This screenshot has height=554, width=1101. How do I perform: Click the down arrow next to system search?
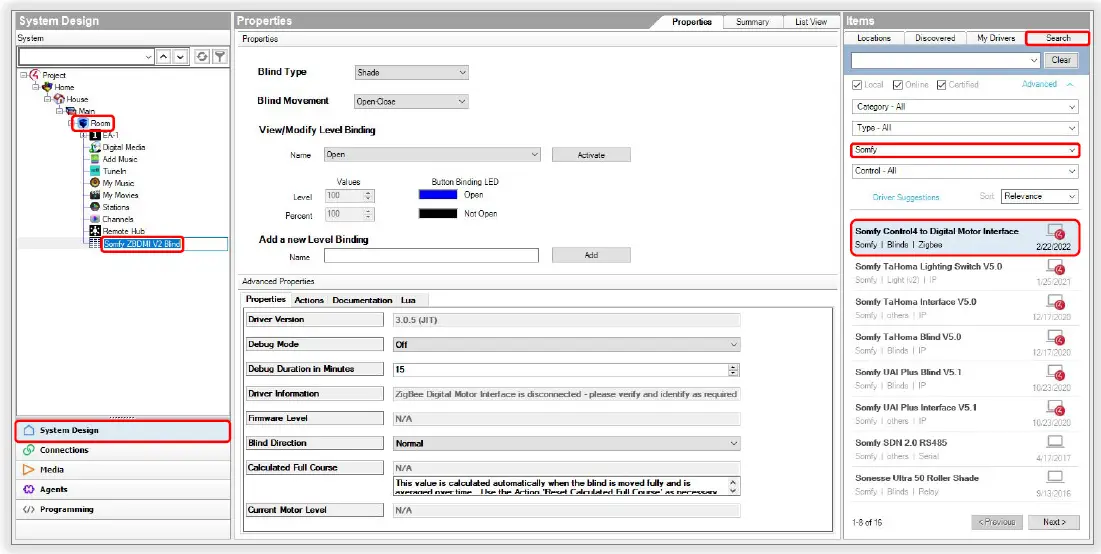[x=180, y=57]
